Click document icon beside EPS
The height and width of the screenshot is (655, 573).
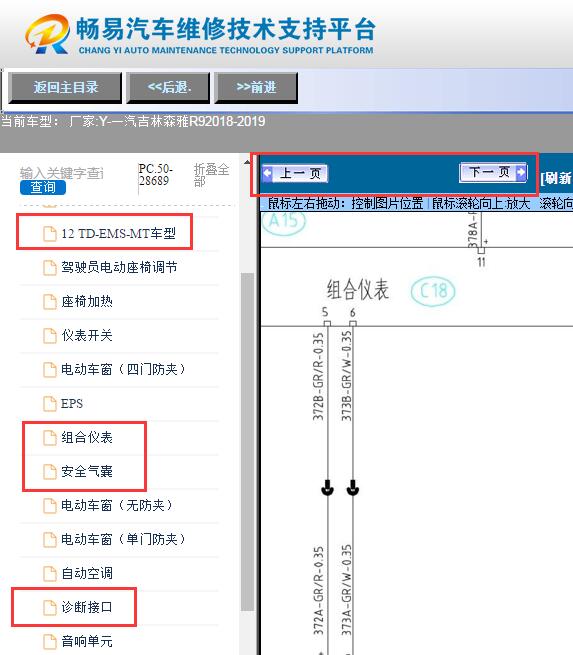pos(50,404)
